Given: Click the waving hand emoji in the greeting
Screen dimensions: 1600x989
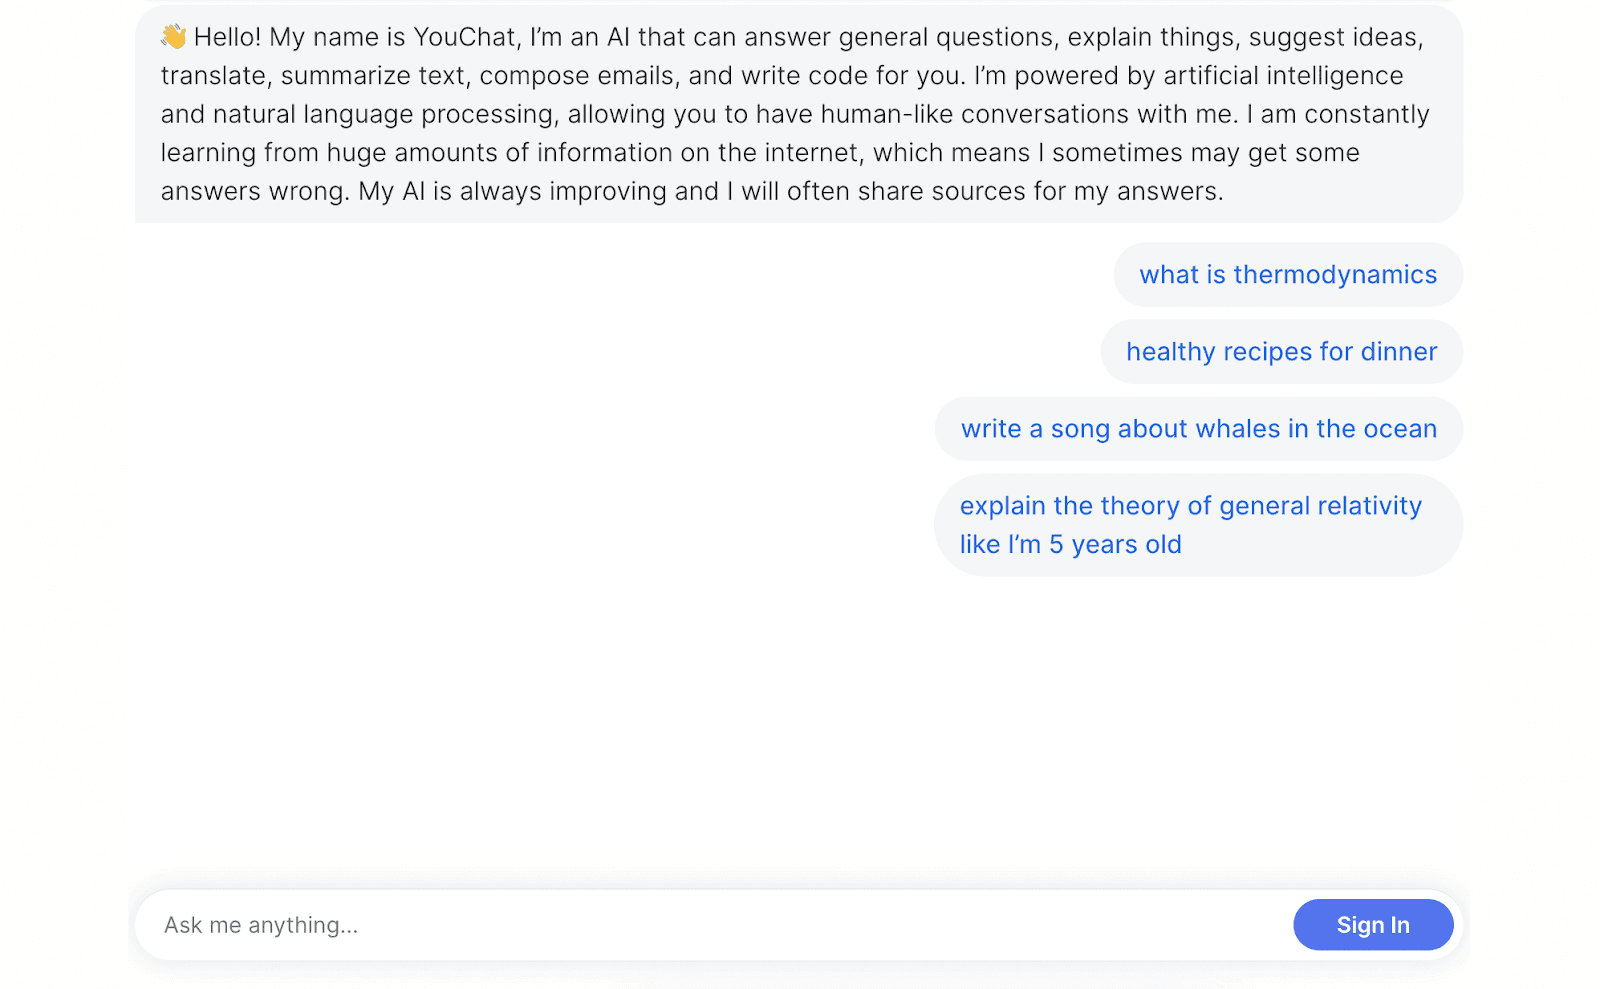Looking at the screenshot, I should [x=171, y=36].
